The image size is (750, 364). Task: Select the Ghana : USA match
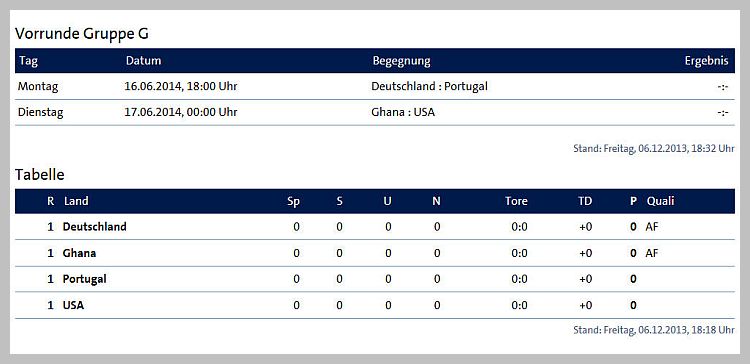403,113
